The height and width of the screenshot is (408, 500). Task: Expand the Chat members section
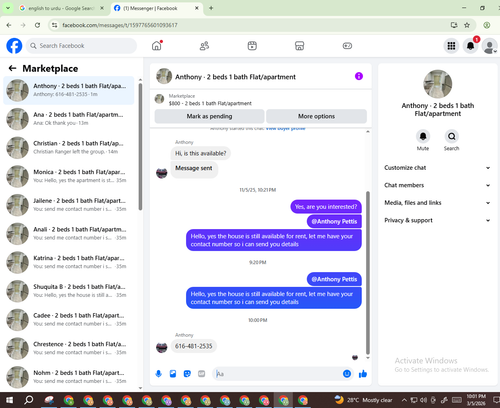coord(437,185)
